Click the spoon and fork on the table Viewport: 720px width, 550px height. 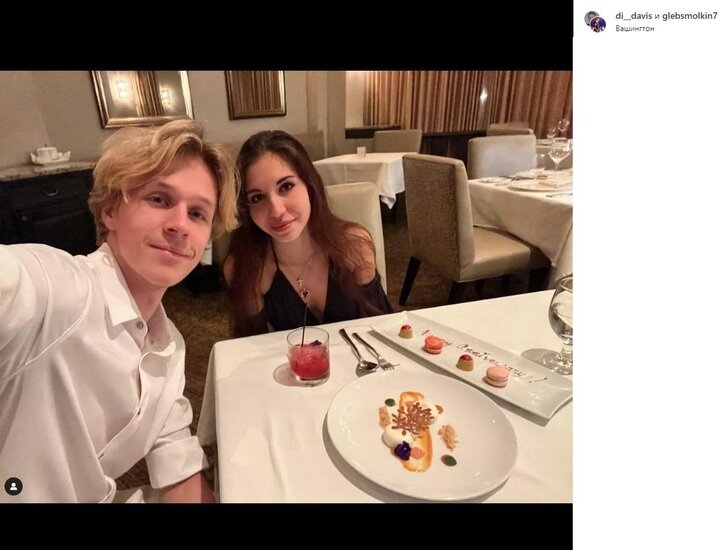point(369,350)
